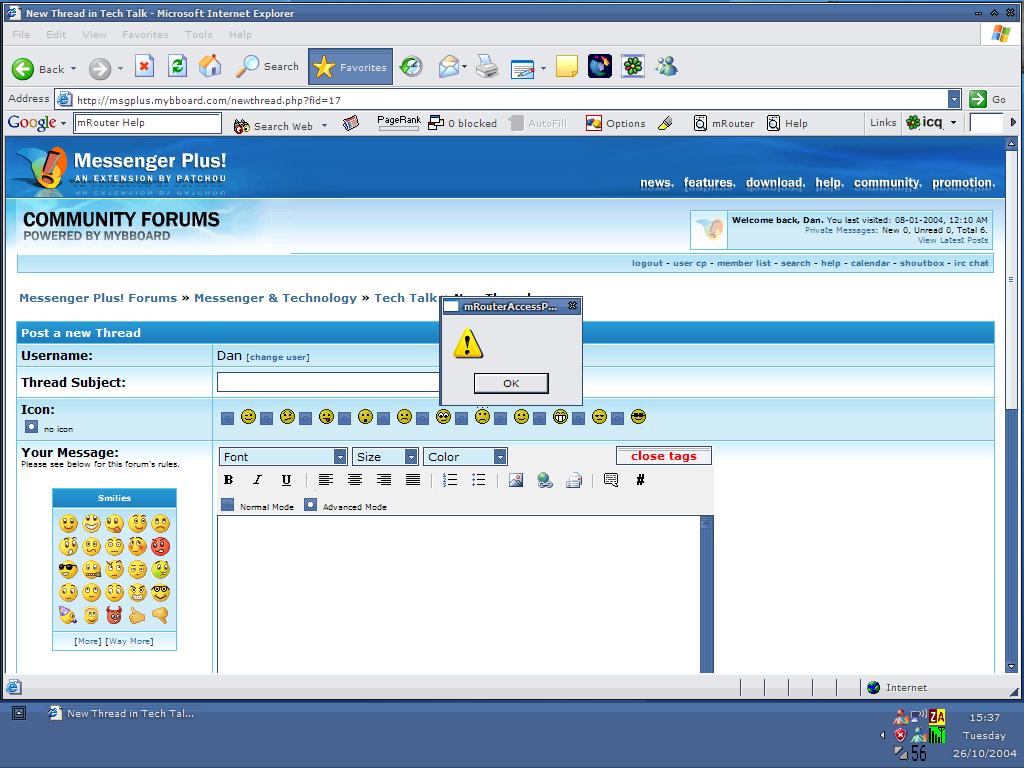Refresh the page using toolbar icon

tap(177, 67)
